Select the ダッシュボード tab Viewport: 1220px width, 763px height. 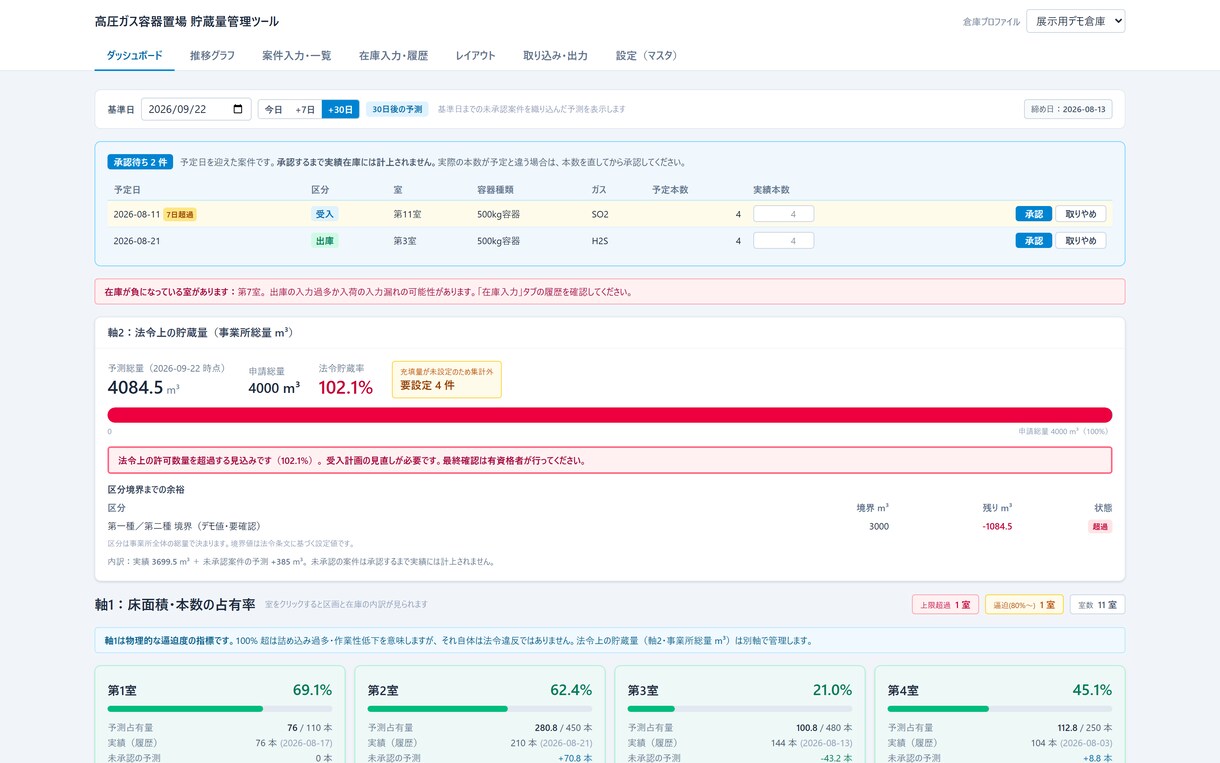point(134,56)
